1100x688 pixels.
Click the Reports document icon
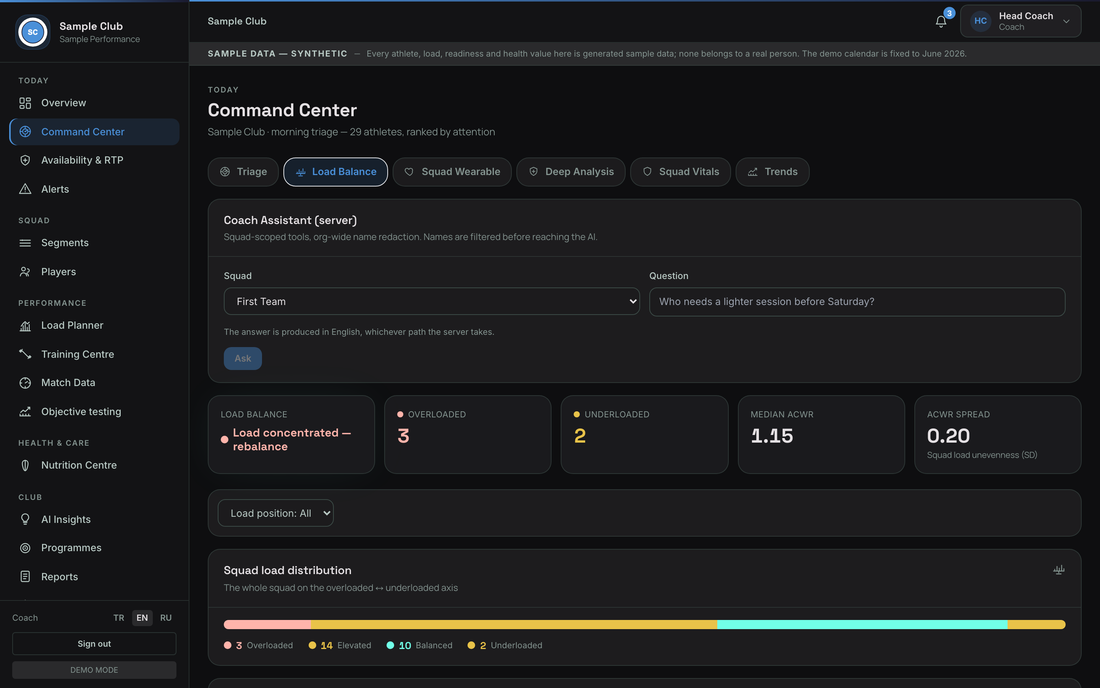[x=25, y=576]
